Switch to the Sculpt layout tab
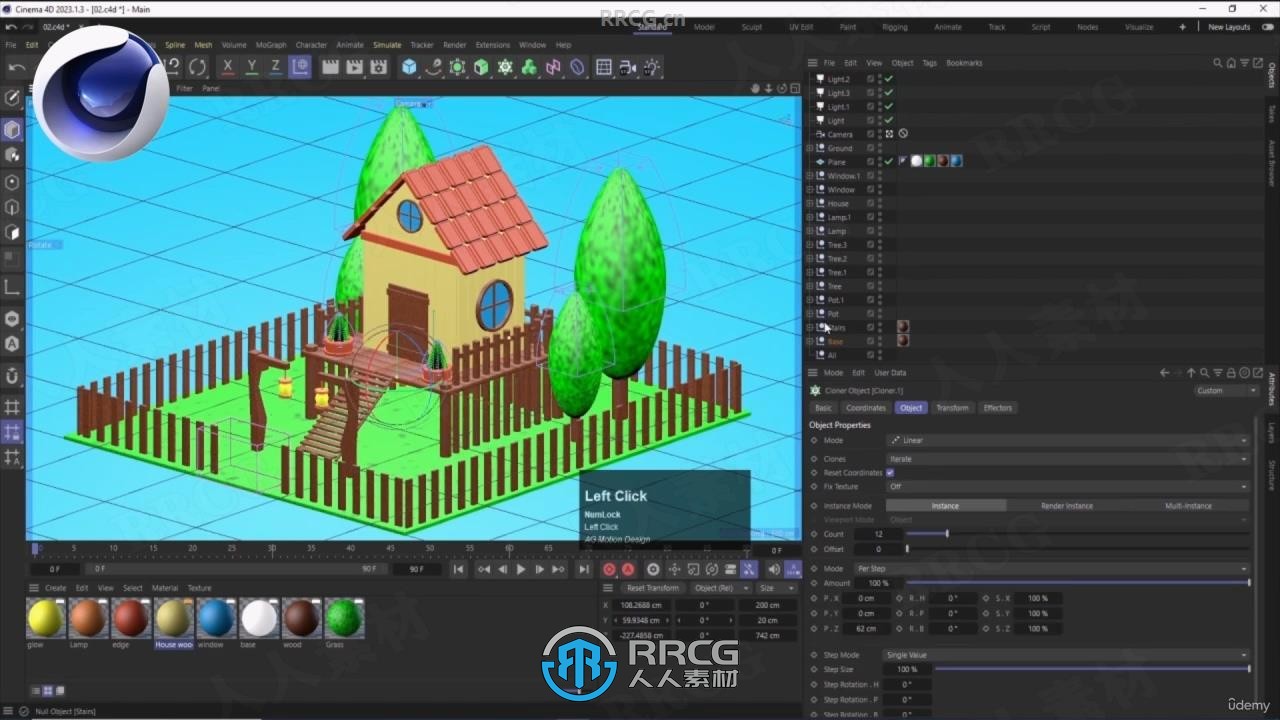The image size is (1280, 720). point(751,27)
